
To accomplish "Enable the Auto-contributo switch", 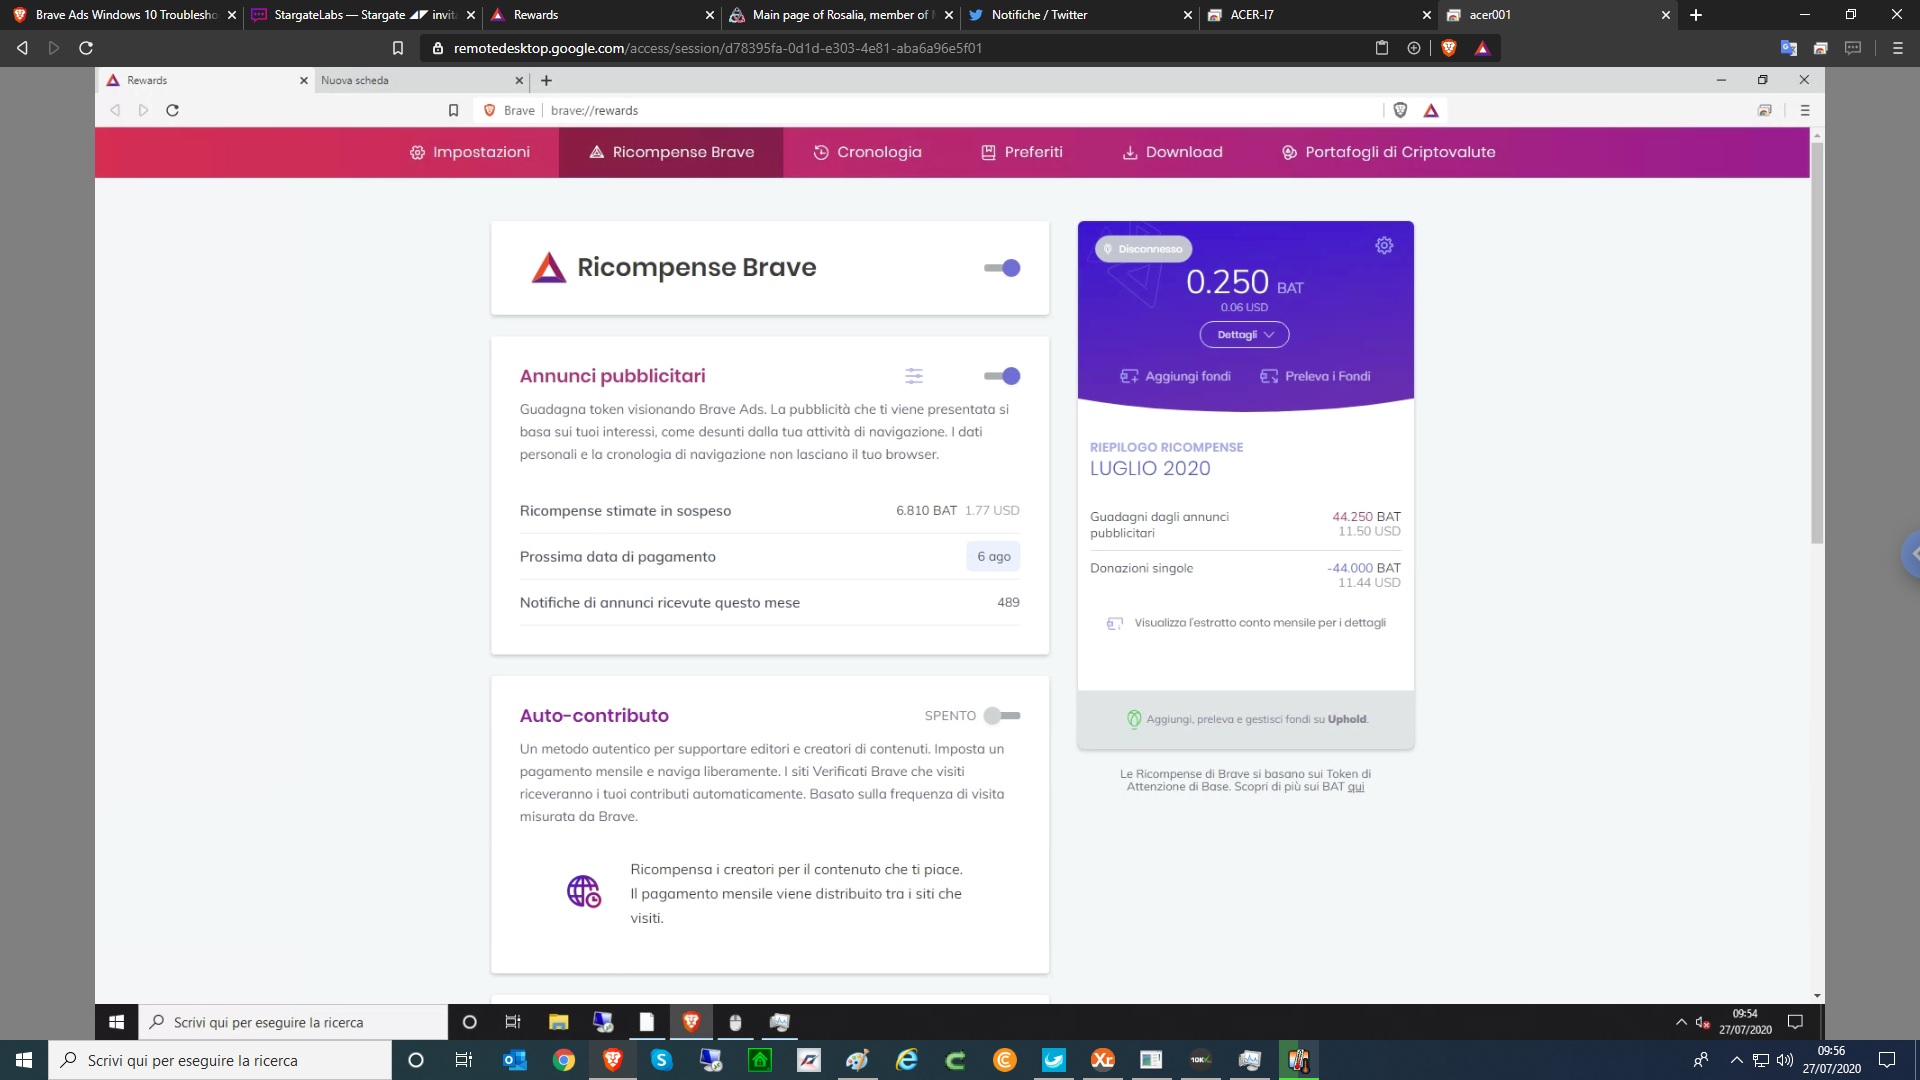I will (1002, 716).
